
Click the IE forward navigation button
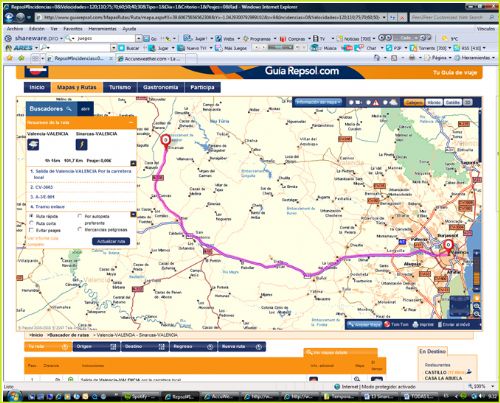click(21, 17)
